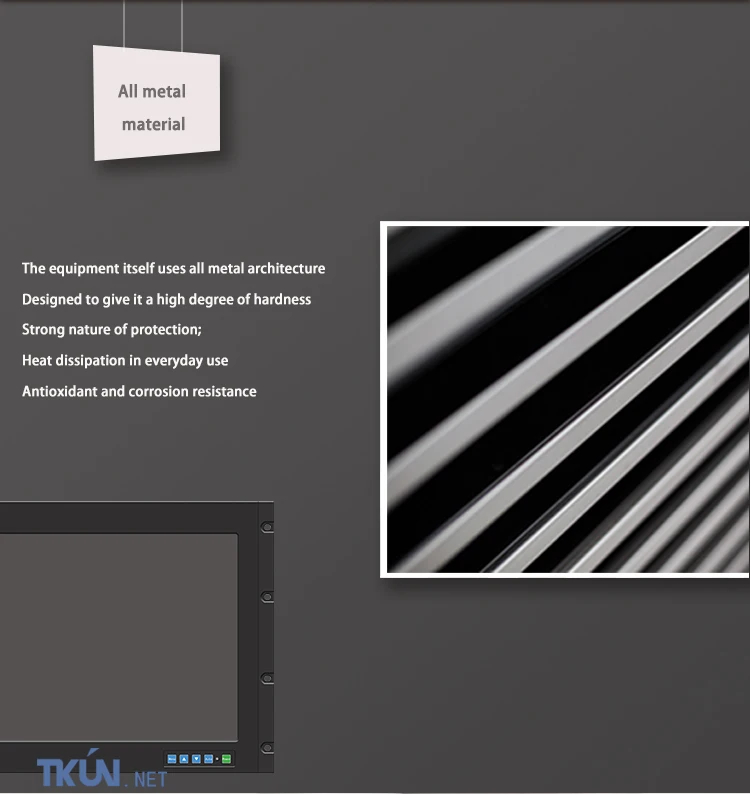Click the green Power button on monitor
This screenshot has width=750, height=794.
pos(226,759)
